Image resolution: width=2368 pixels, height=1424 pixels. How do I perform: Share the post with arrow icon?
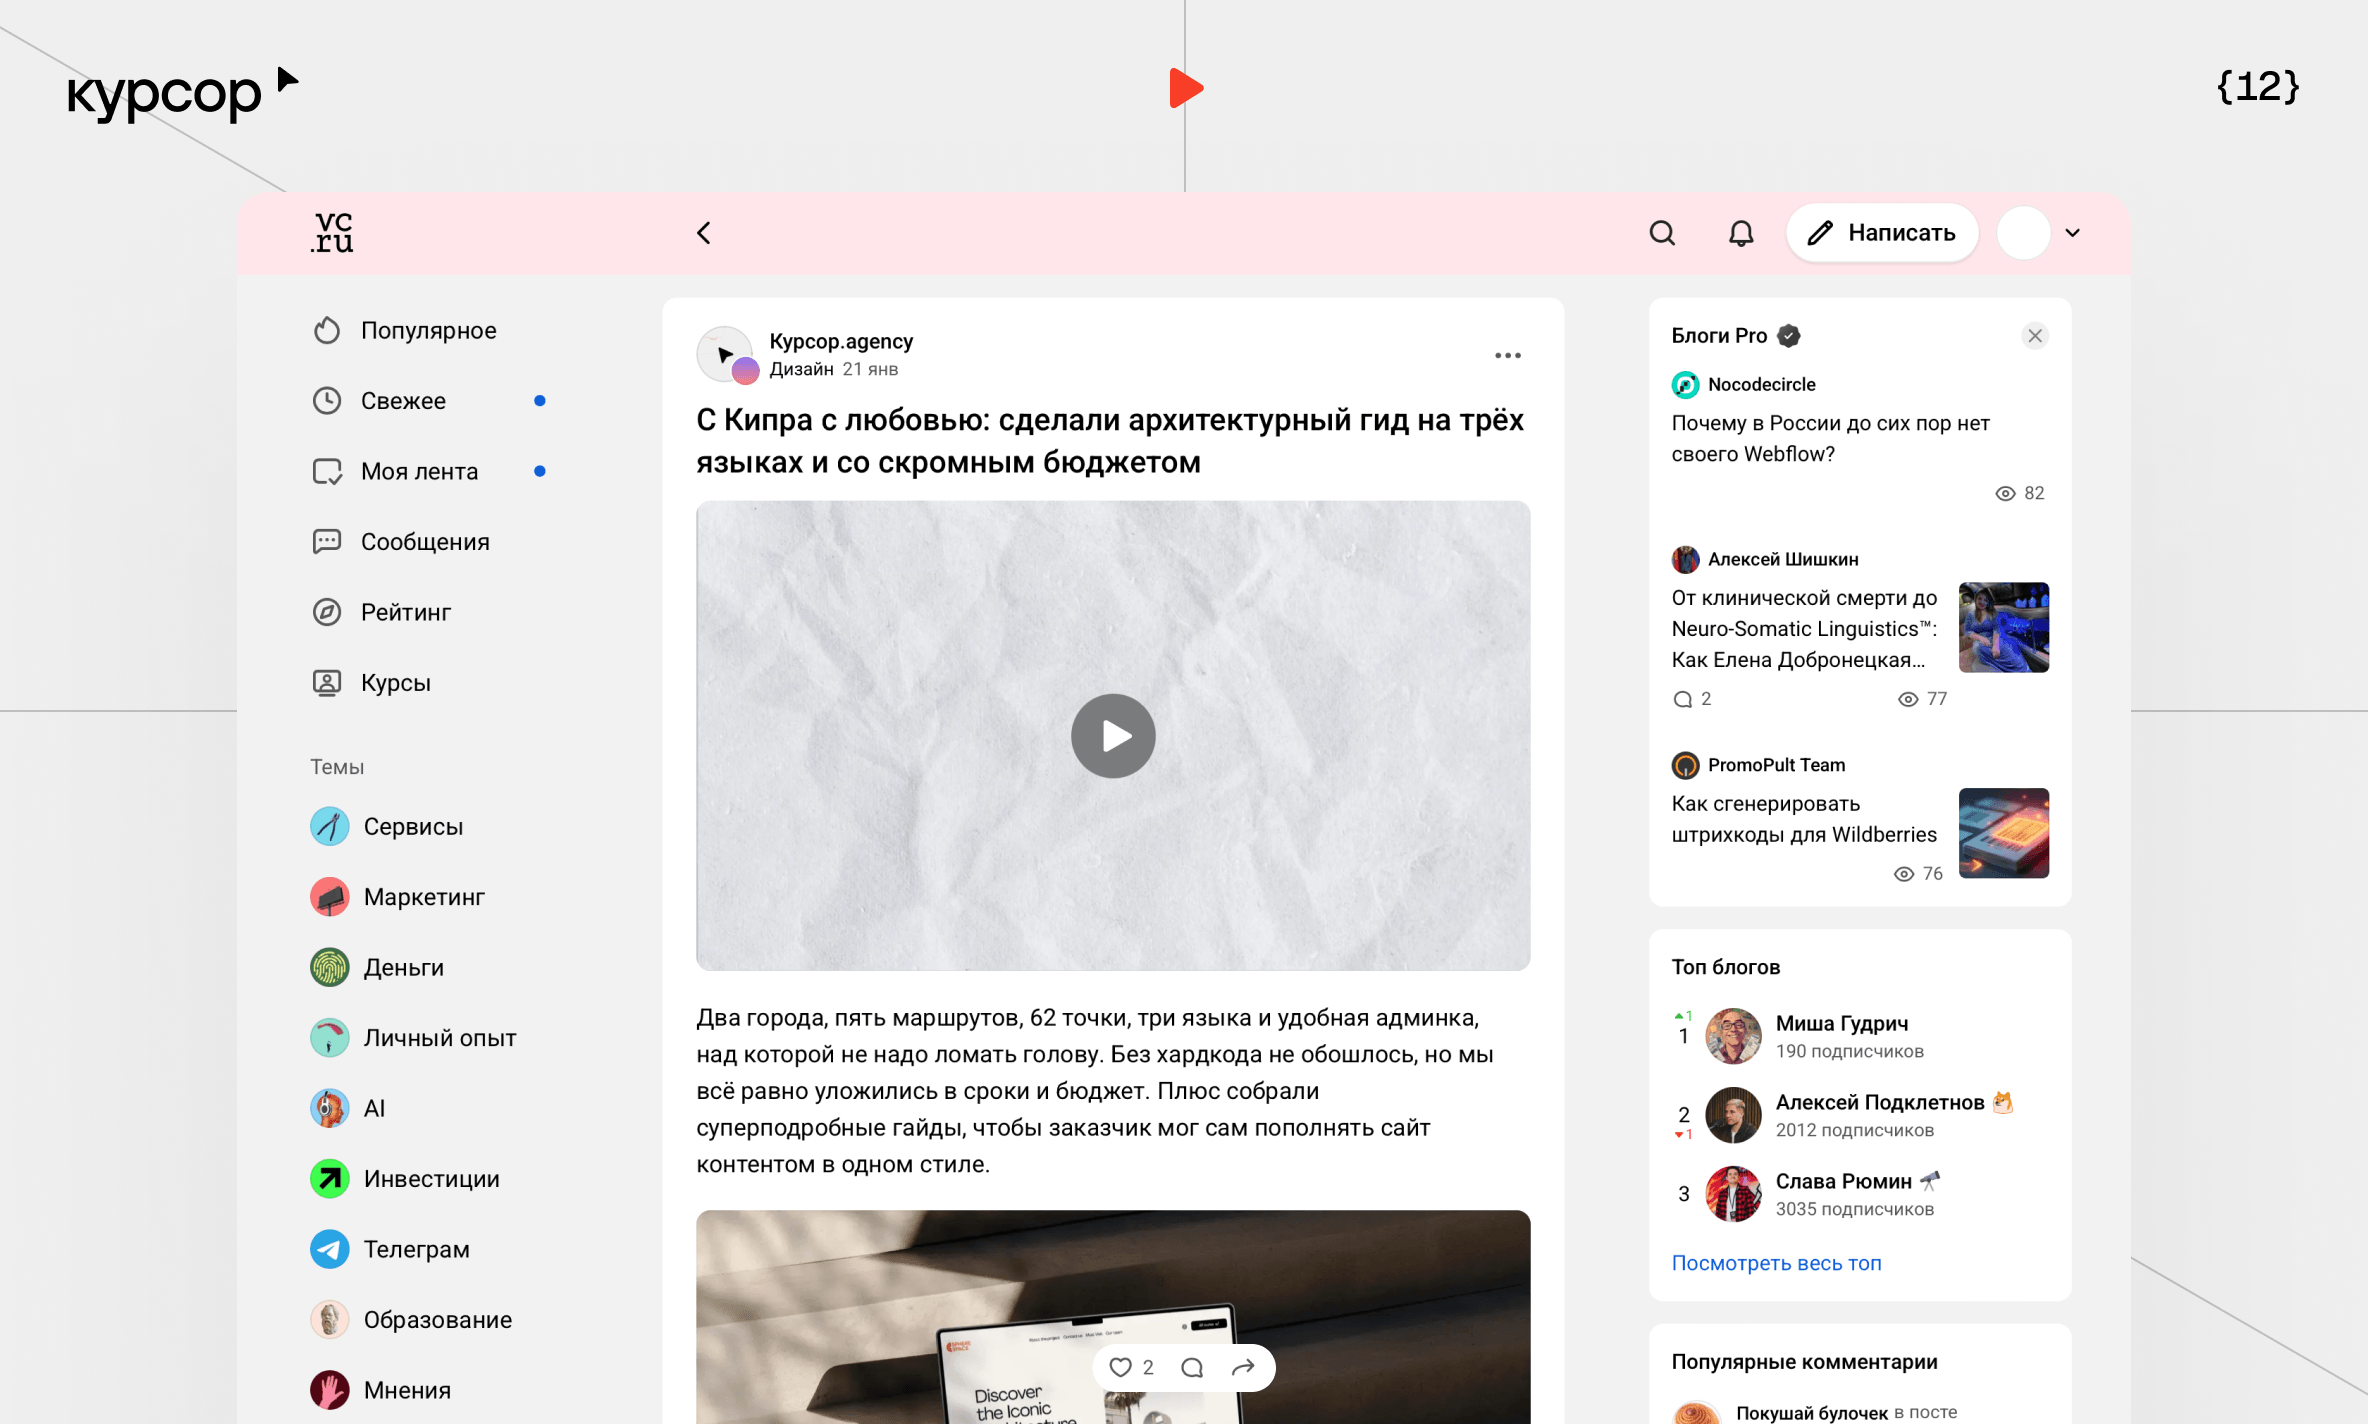(1243, 1367)
